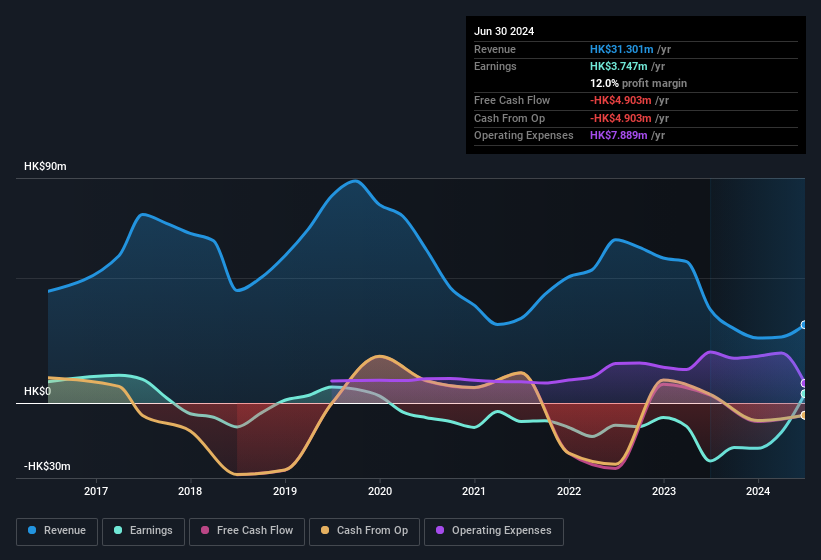Click the 2024 x-axis label
This screenshot has width=821, height=560.
(x=758, y=491)
